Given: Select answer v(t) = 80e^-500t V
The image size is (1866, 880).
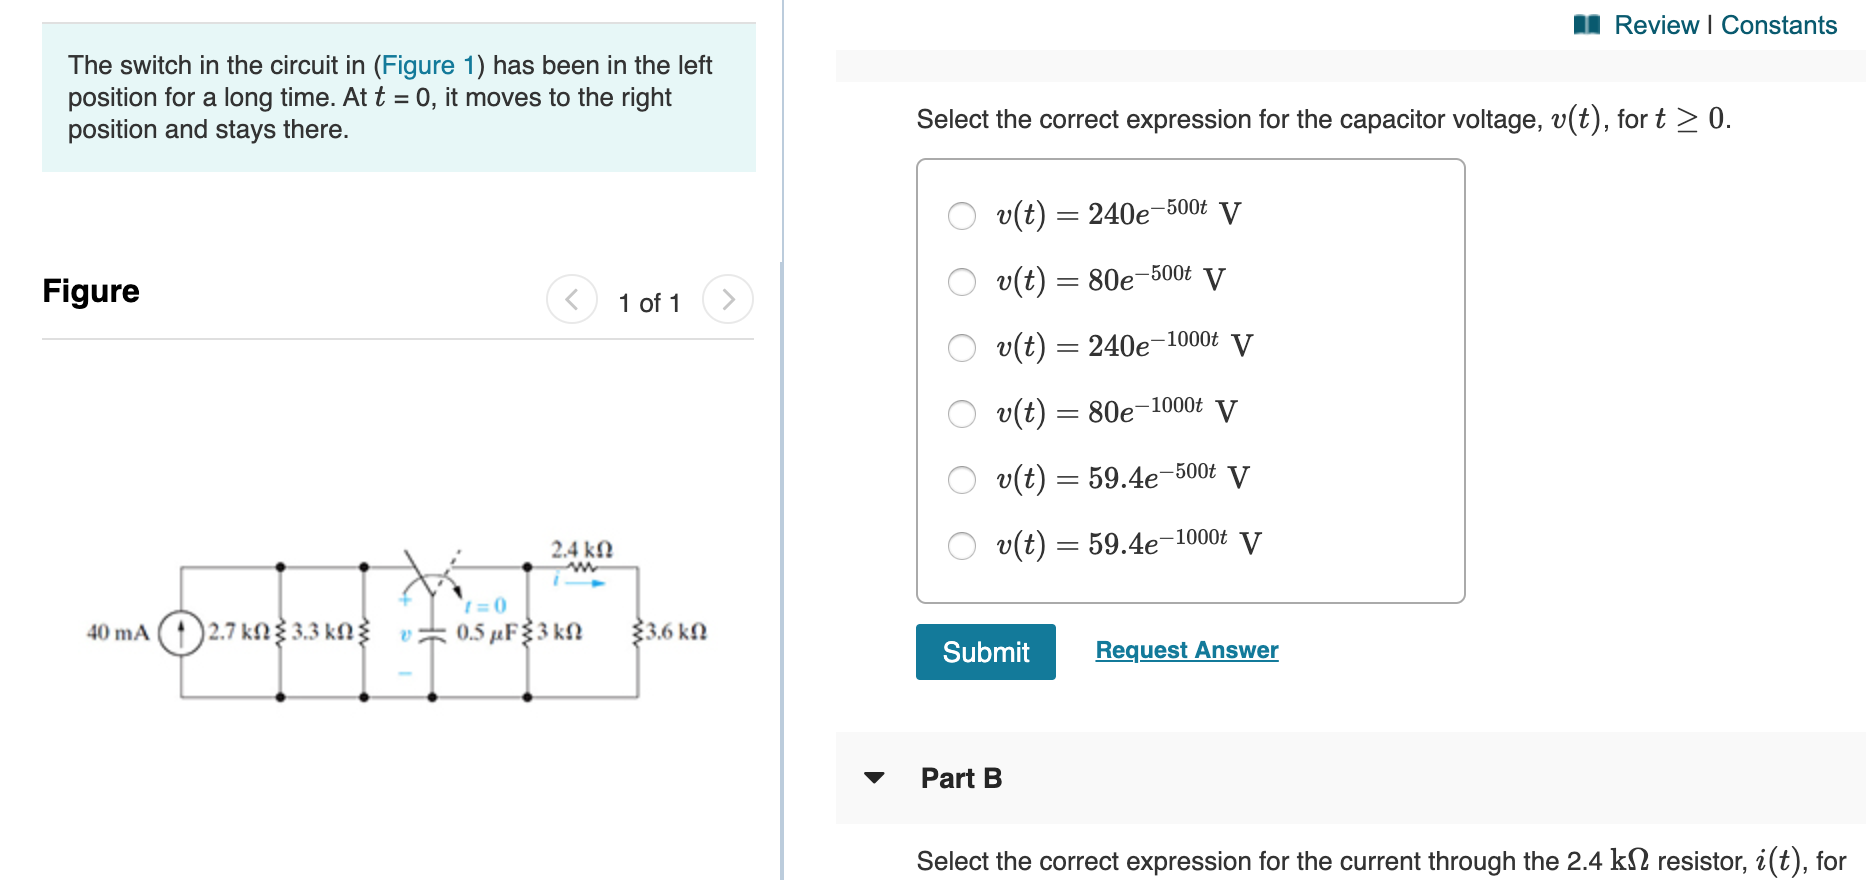Looking at the screenshot, I should point(961,281).
